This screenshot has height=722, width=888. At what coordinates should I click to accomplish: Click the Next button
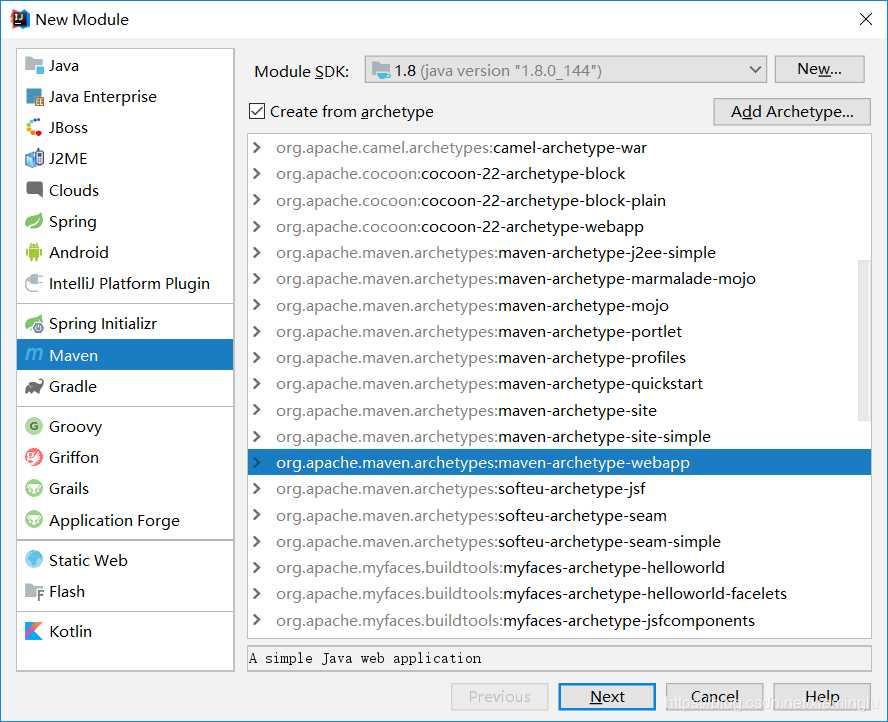click(x=607, y=697)
